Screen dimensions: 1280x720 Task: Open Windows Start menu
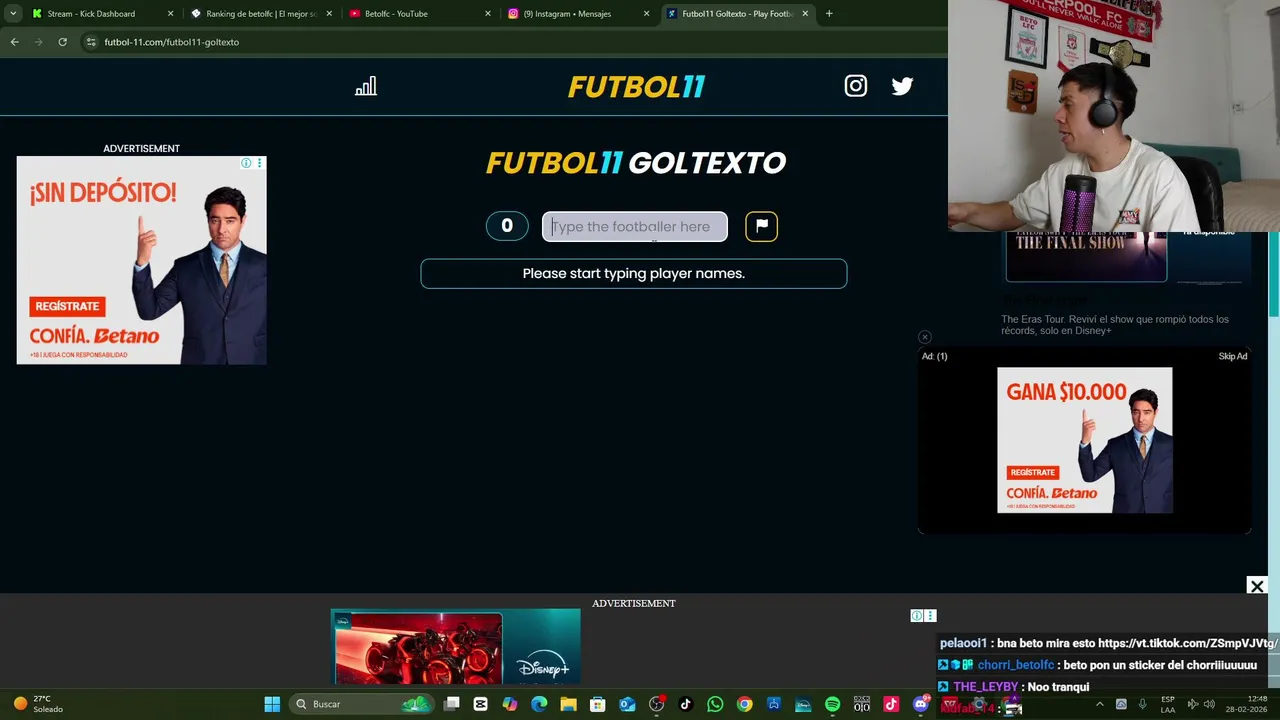click(272, 704)
